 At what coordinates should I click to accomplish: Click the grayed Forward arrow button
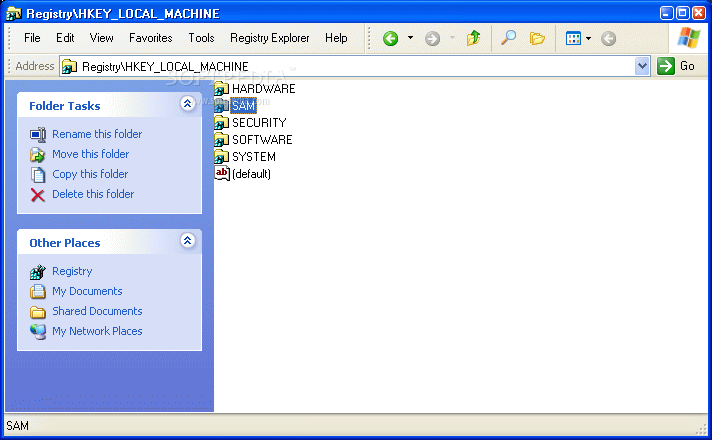point(432,39)
